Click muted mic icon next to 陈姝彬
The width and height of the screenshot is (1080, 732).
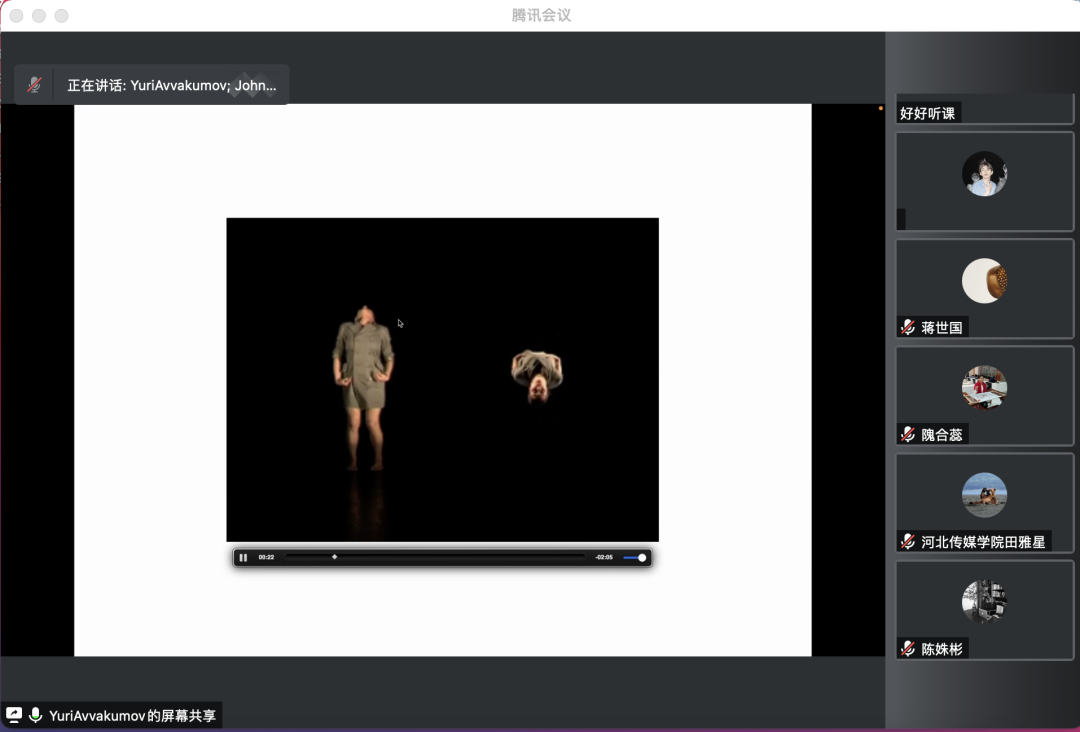908,648
